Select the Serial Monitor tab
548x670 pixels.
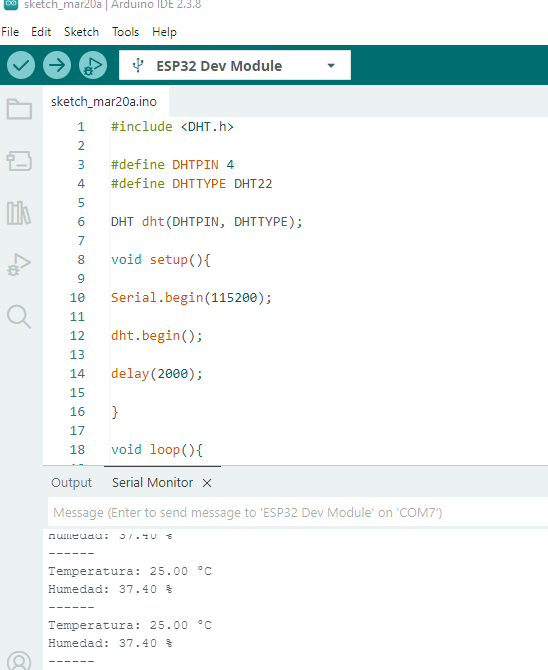[152, 483]
